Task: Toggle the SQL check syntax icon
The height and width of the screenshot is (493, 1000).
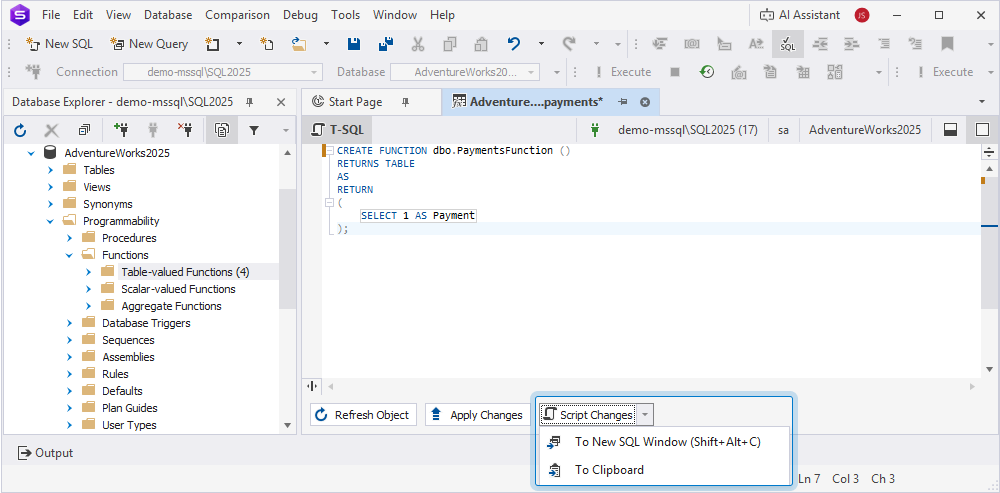Action: point(788,44)
